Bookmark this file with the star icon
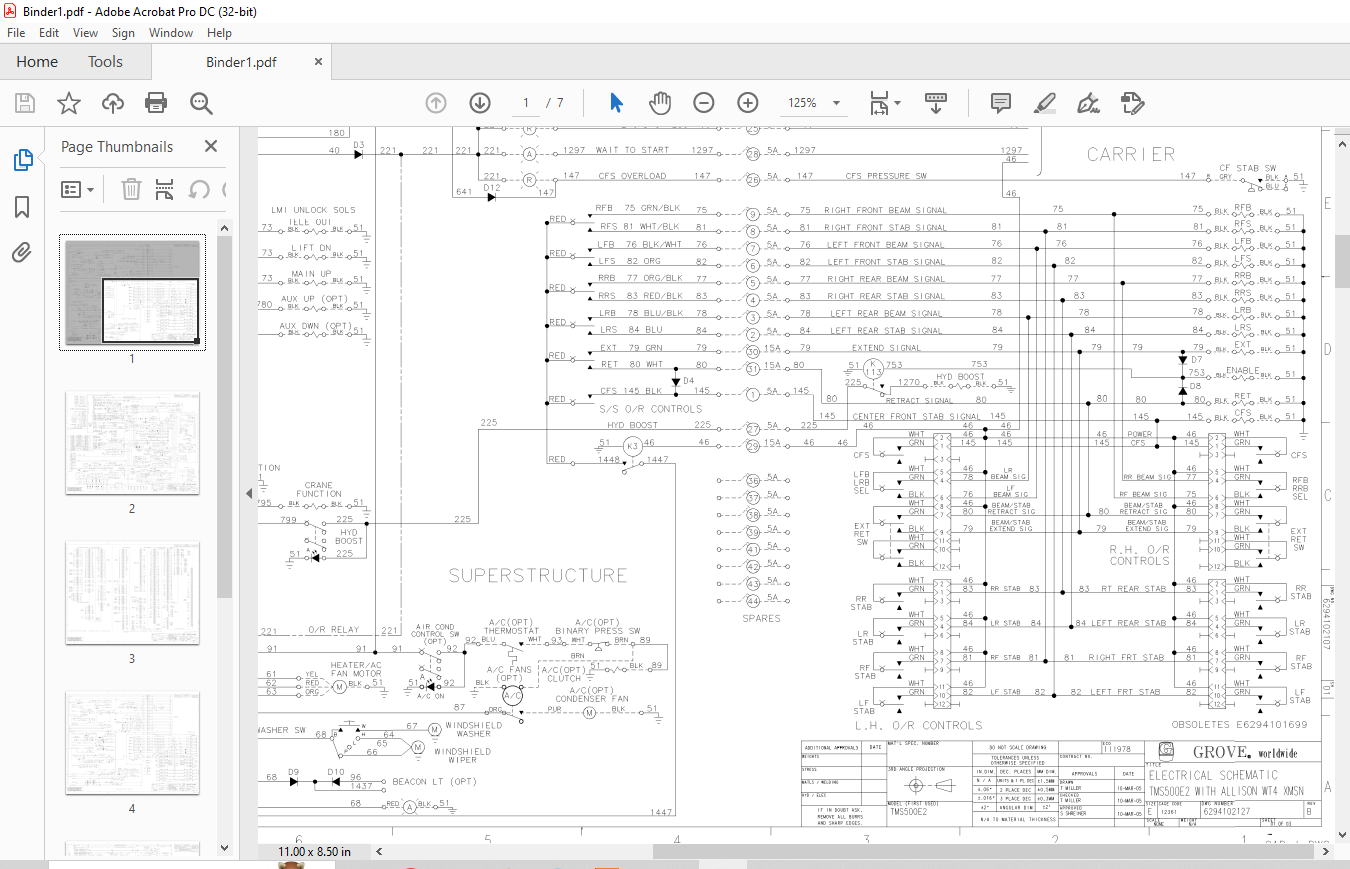This screenshot has width=1350, height=869. [68, 103]
